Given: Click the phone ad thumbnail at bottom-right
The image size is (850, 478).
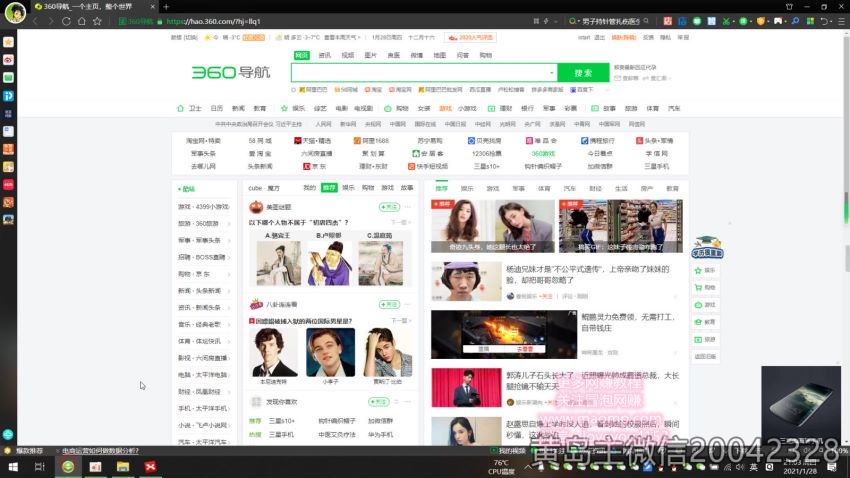Looking at the screenshot, I should point(801,405).
